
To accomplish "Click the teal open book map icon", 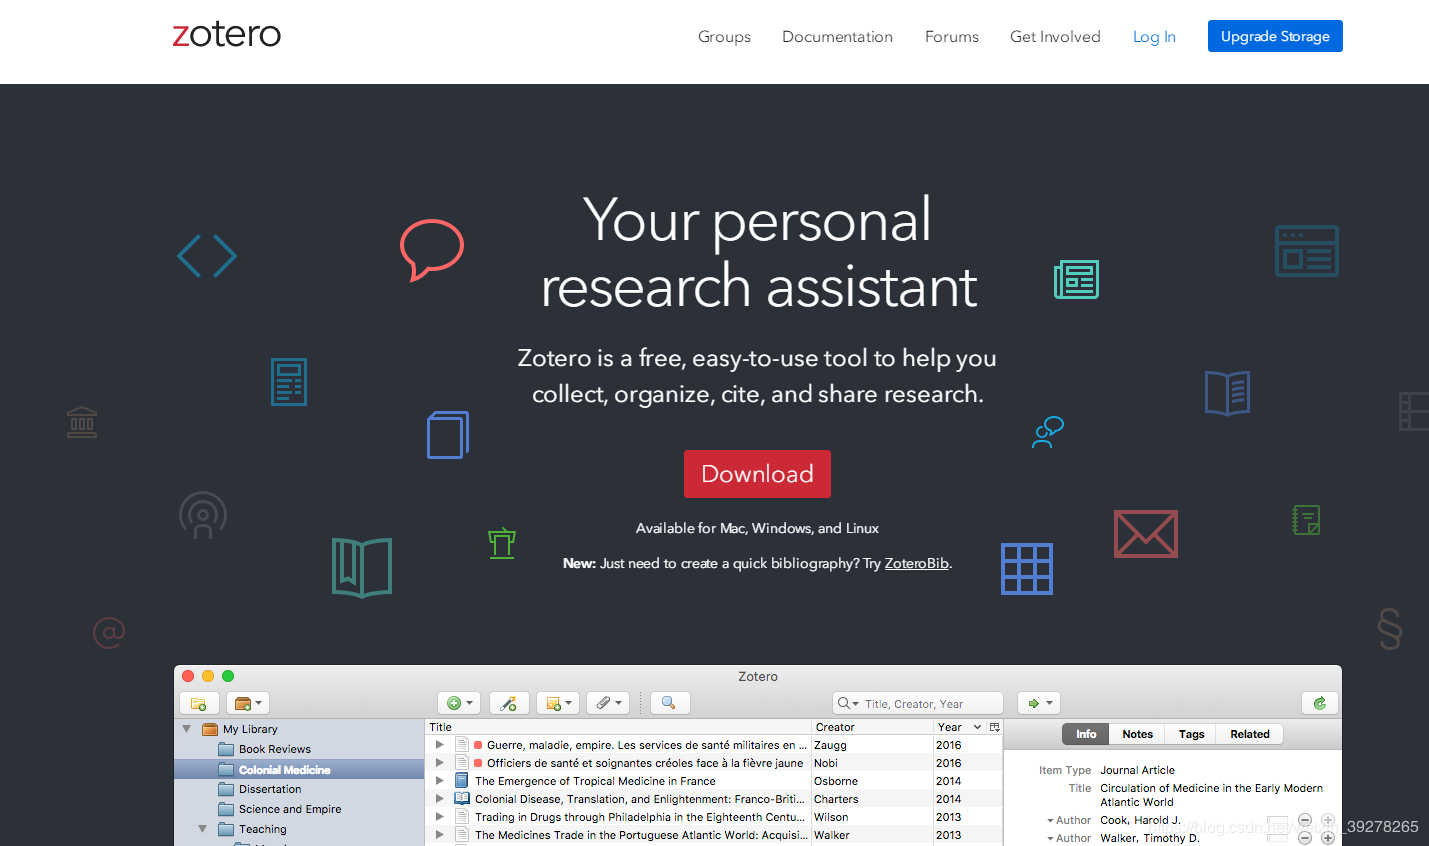I will tap(362, 567).
